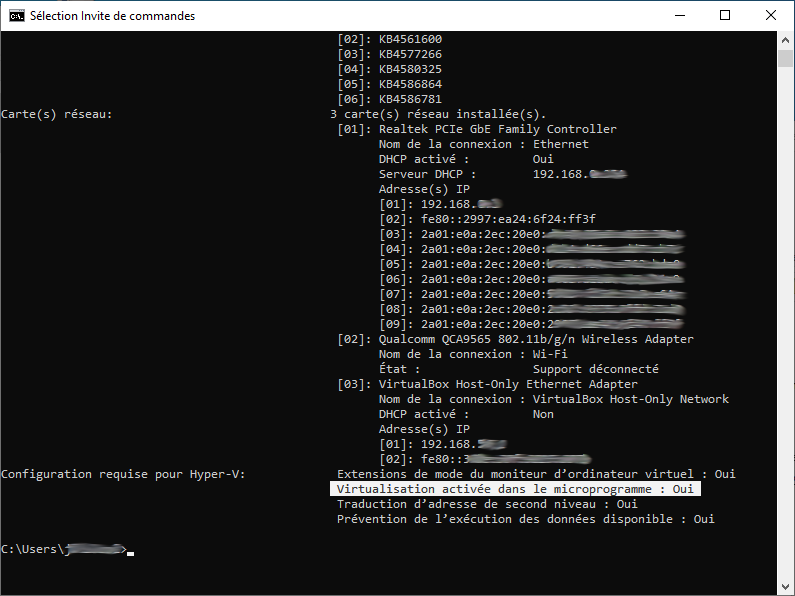Click Realtek PCIe GbE Family Controller line
The image size is (795, 596).
477,129
